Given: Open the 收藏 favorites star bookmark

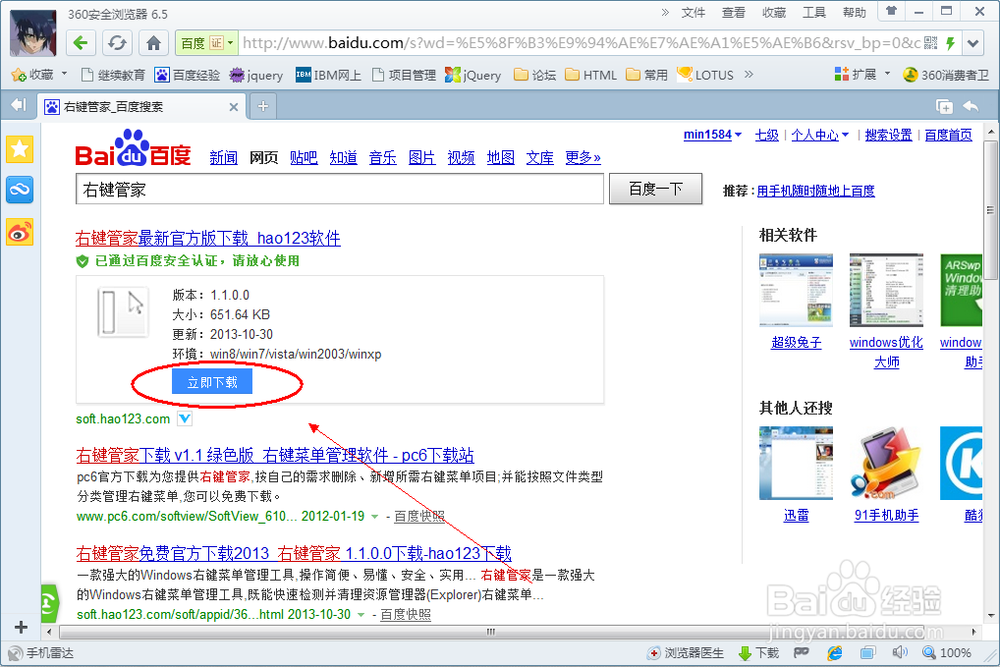Looking at the screenshot, I should tap(33, 75).
